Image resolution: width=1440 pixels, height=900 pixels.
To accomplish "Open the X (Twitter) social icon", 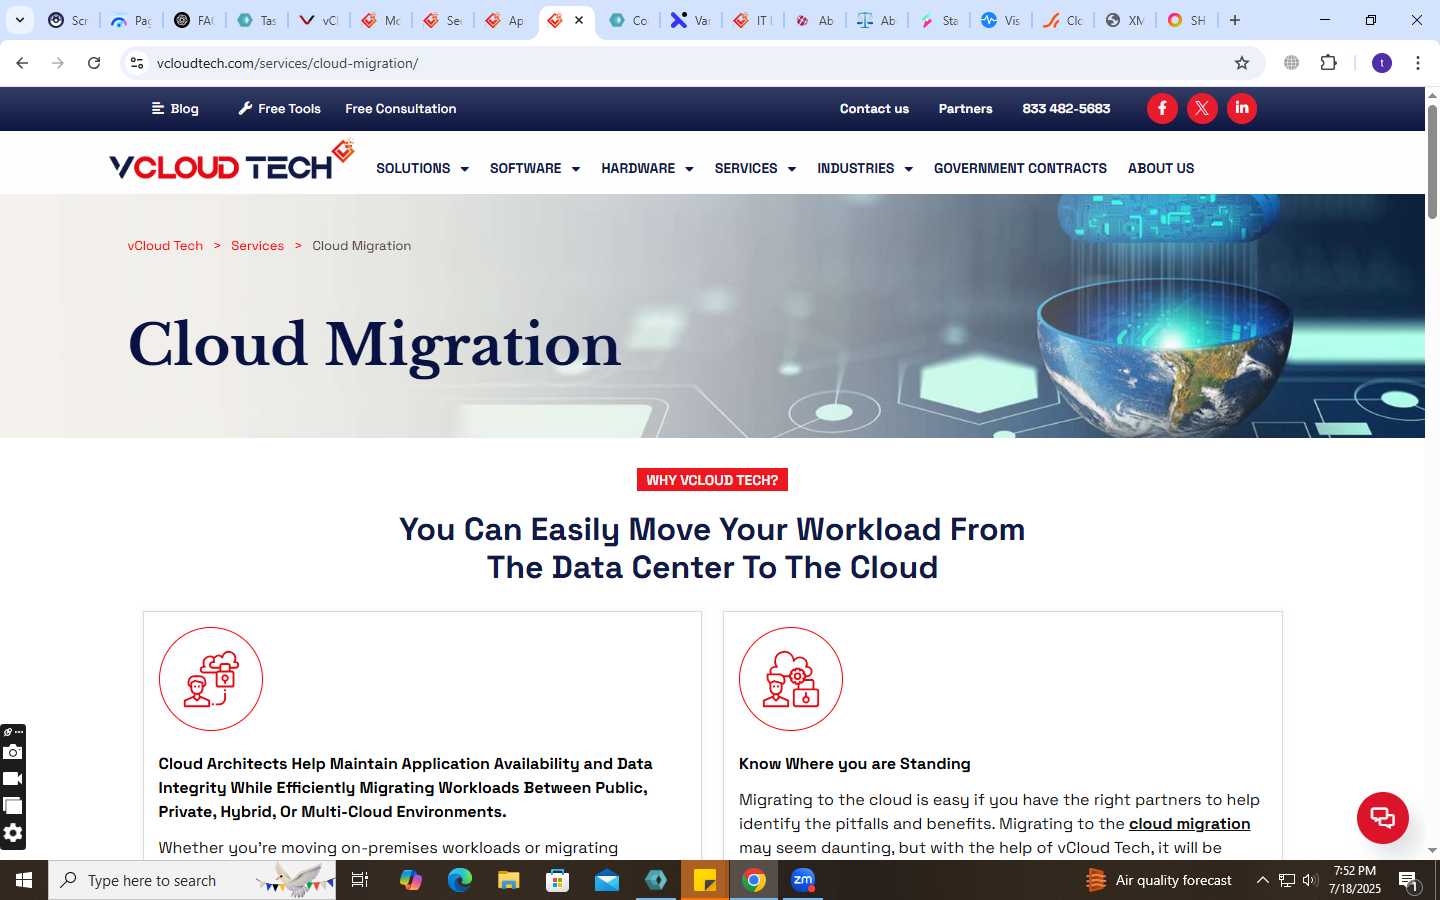I will tap(1202, 108).
